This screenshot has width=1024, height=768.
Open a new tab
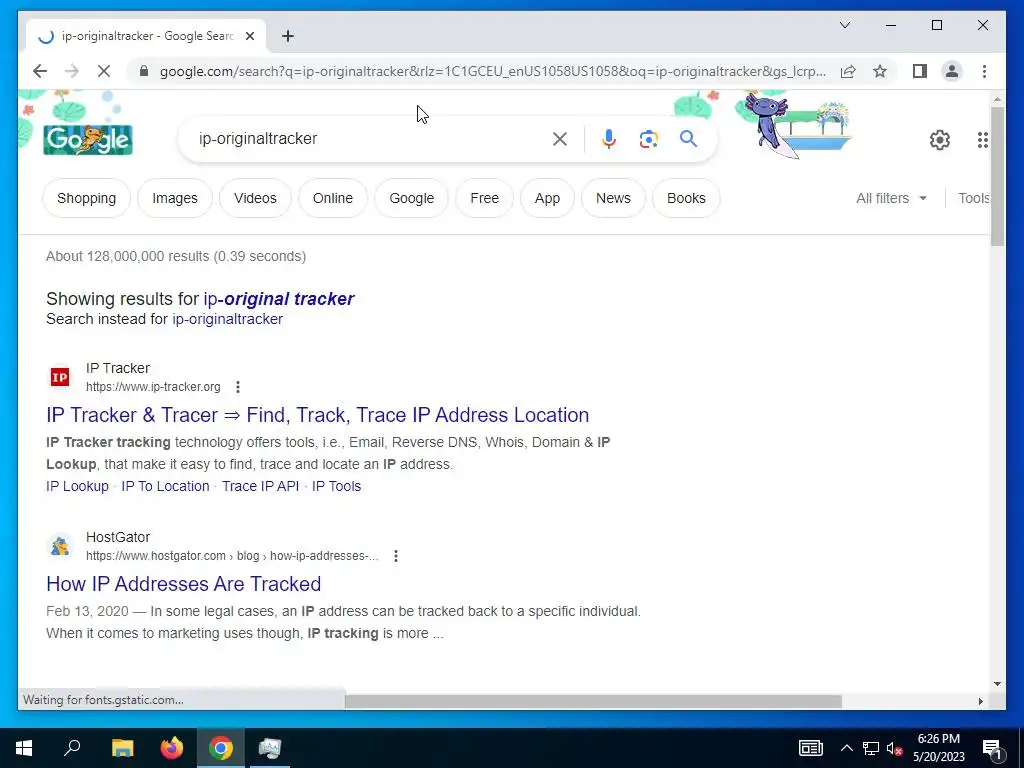(288, 36)
